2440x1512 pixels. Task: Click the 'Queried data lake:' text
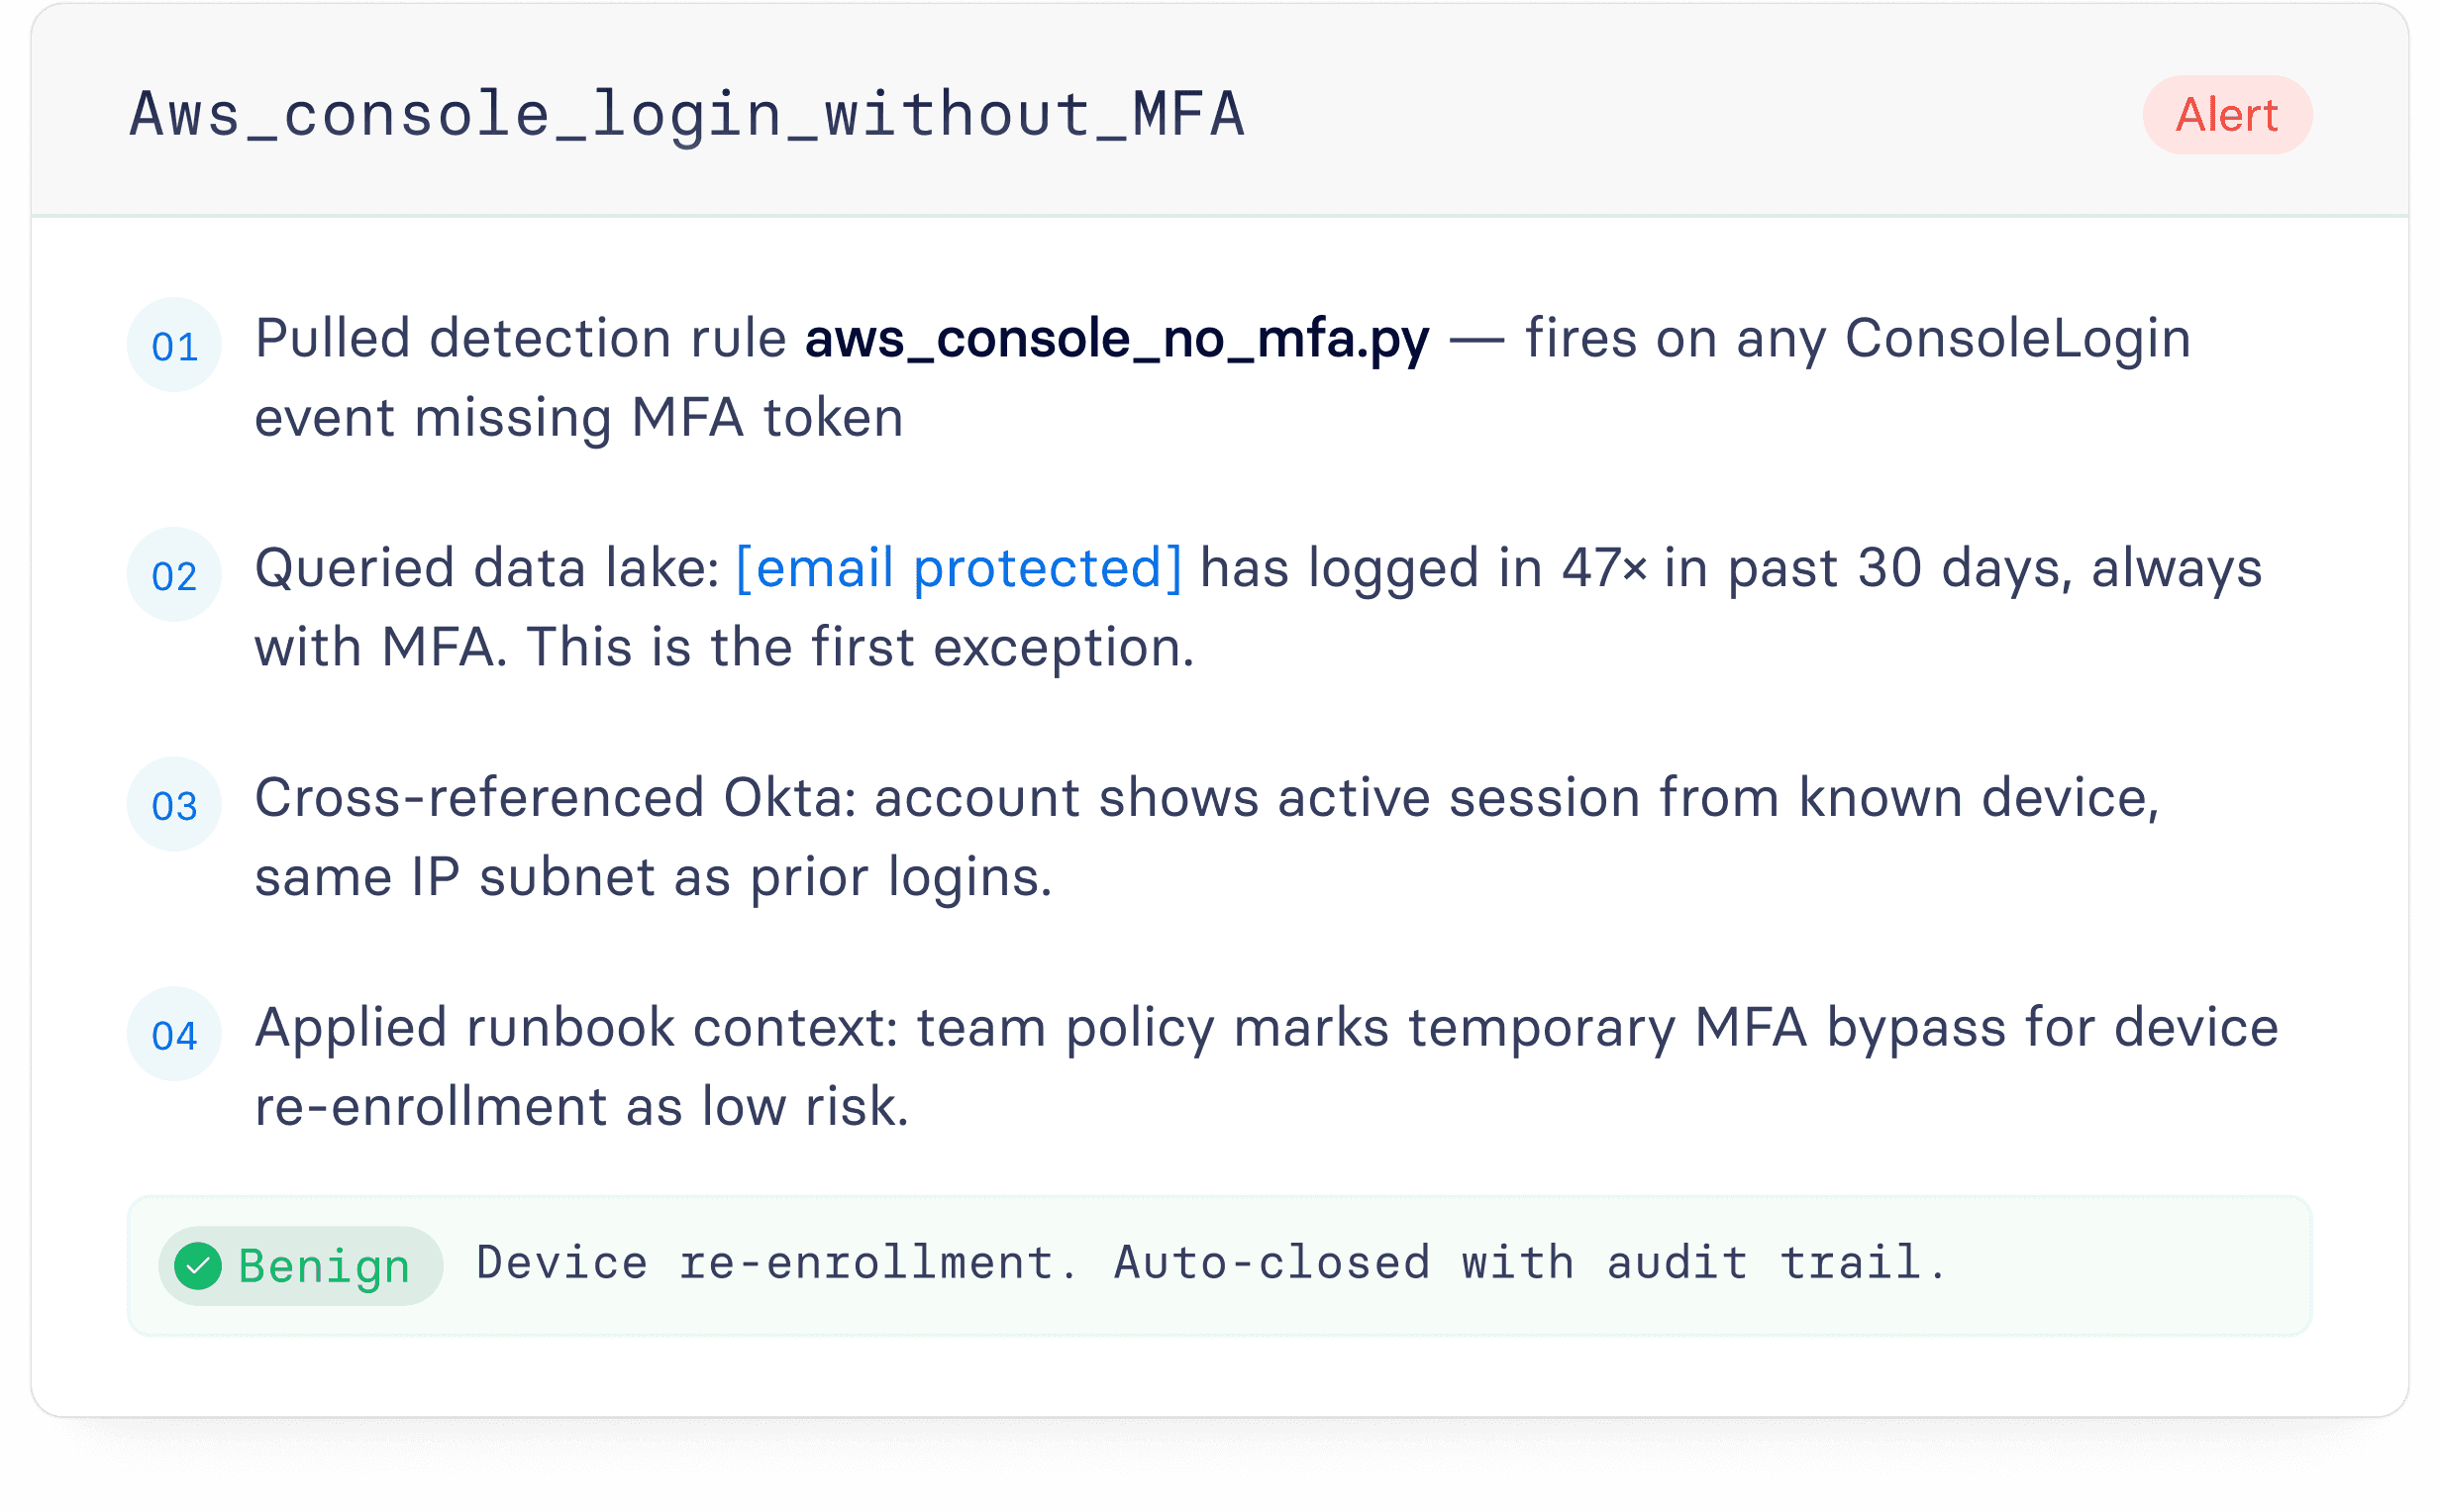(487, 568)
